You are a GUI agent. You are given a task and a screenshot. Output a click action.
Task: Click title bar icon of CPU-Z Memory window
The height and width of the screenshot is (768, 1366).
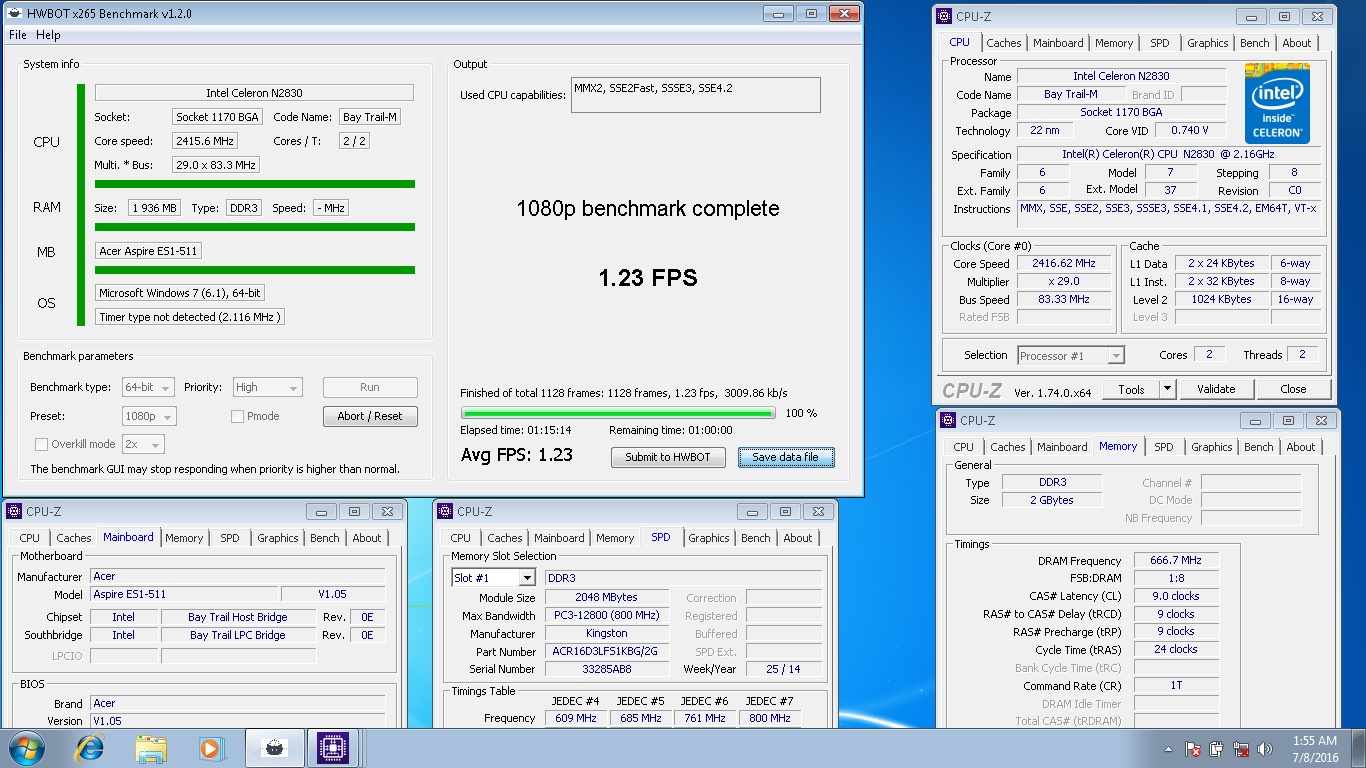pos(947,421)
